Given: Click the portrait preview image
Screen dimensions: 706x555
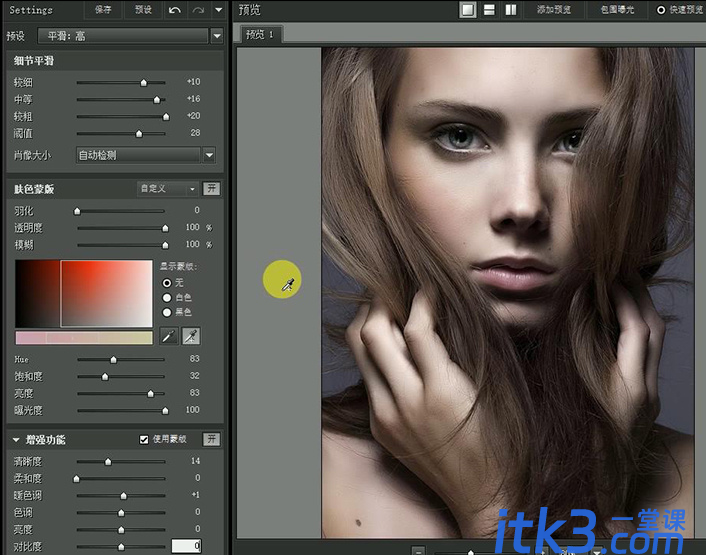Looking at the screenshot, I should pyautogui.click(x=507, y=293).
